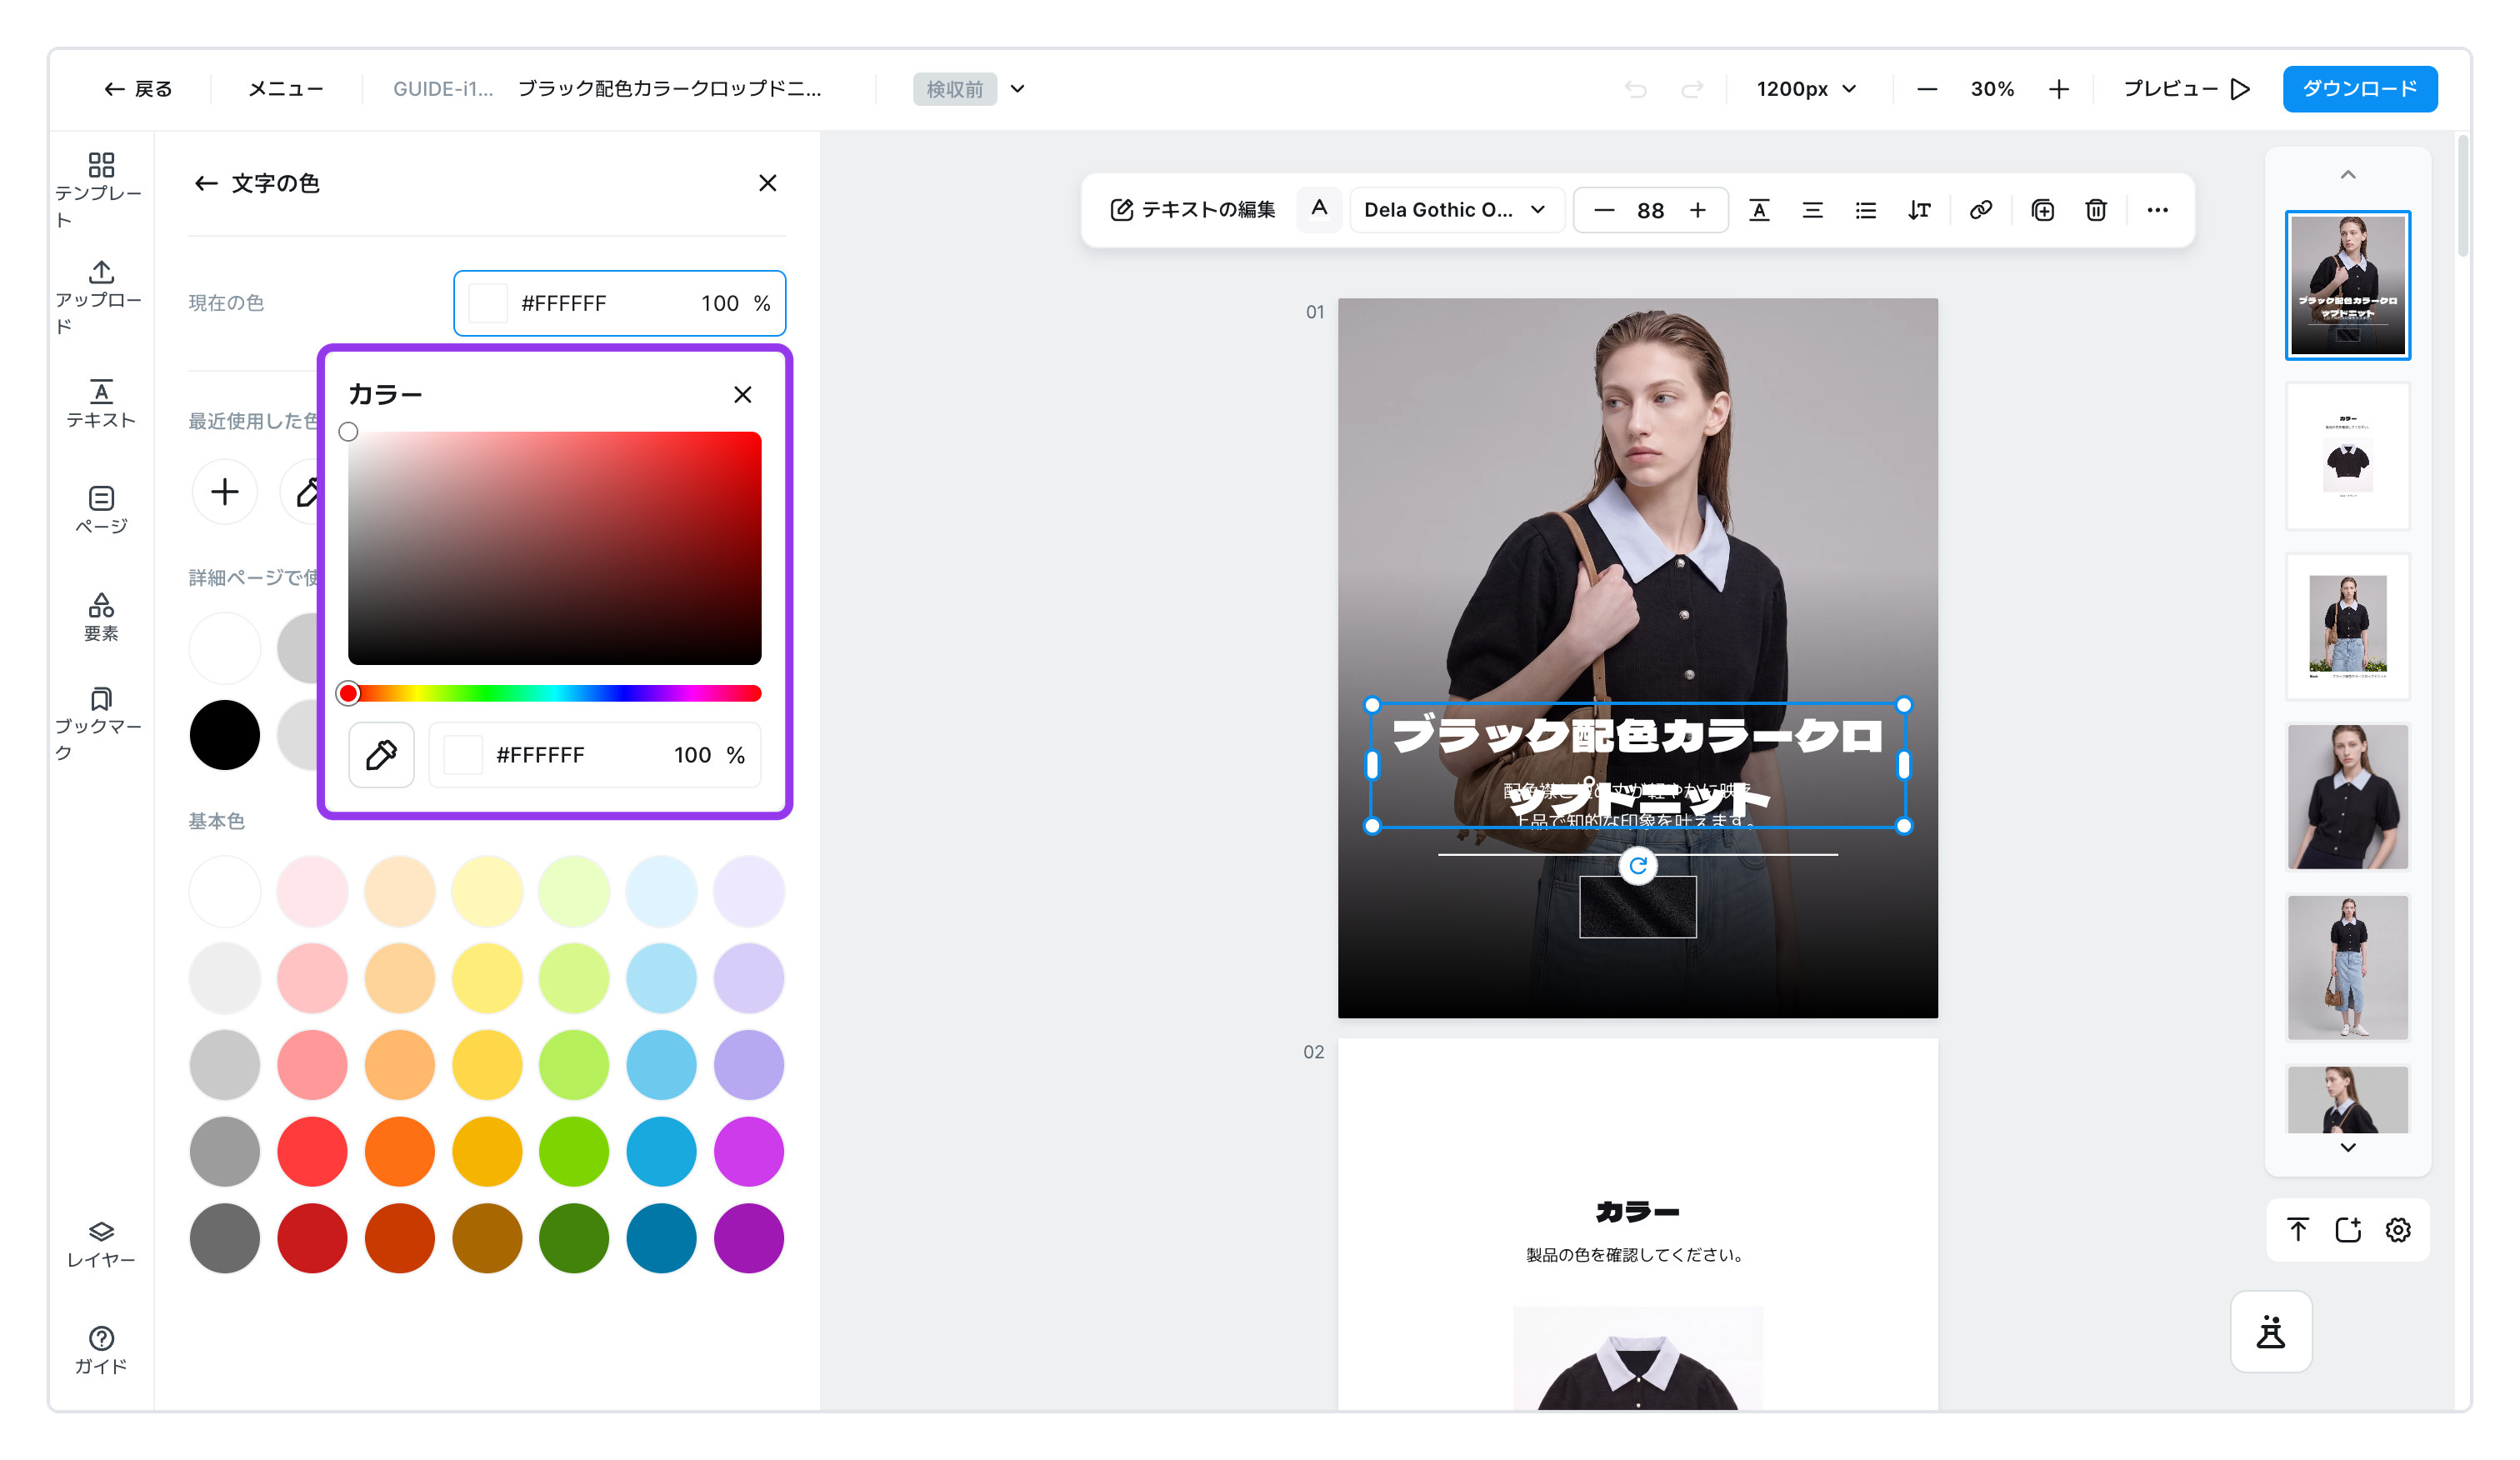The height and width of the screenshot is (1460, 2520).
Task: Decrease zoom level with minus button
Action: [1926, 89]
